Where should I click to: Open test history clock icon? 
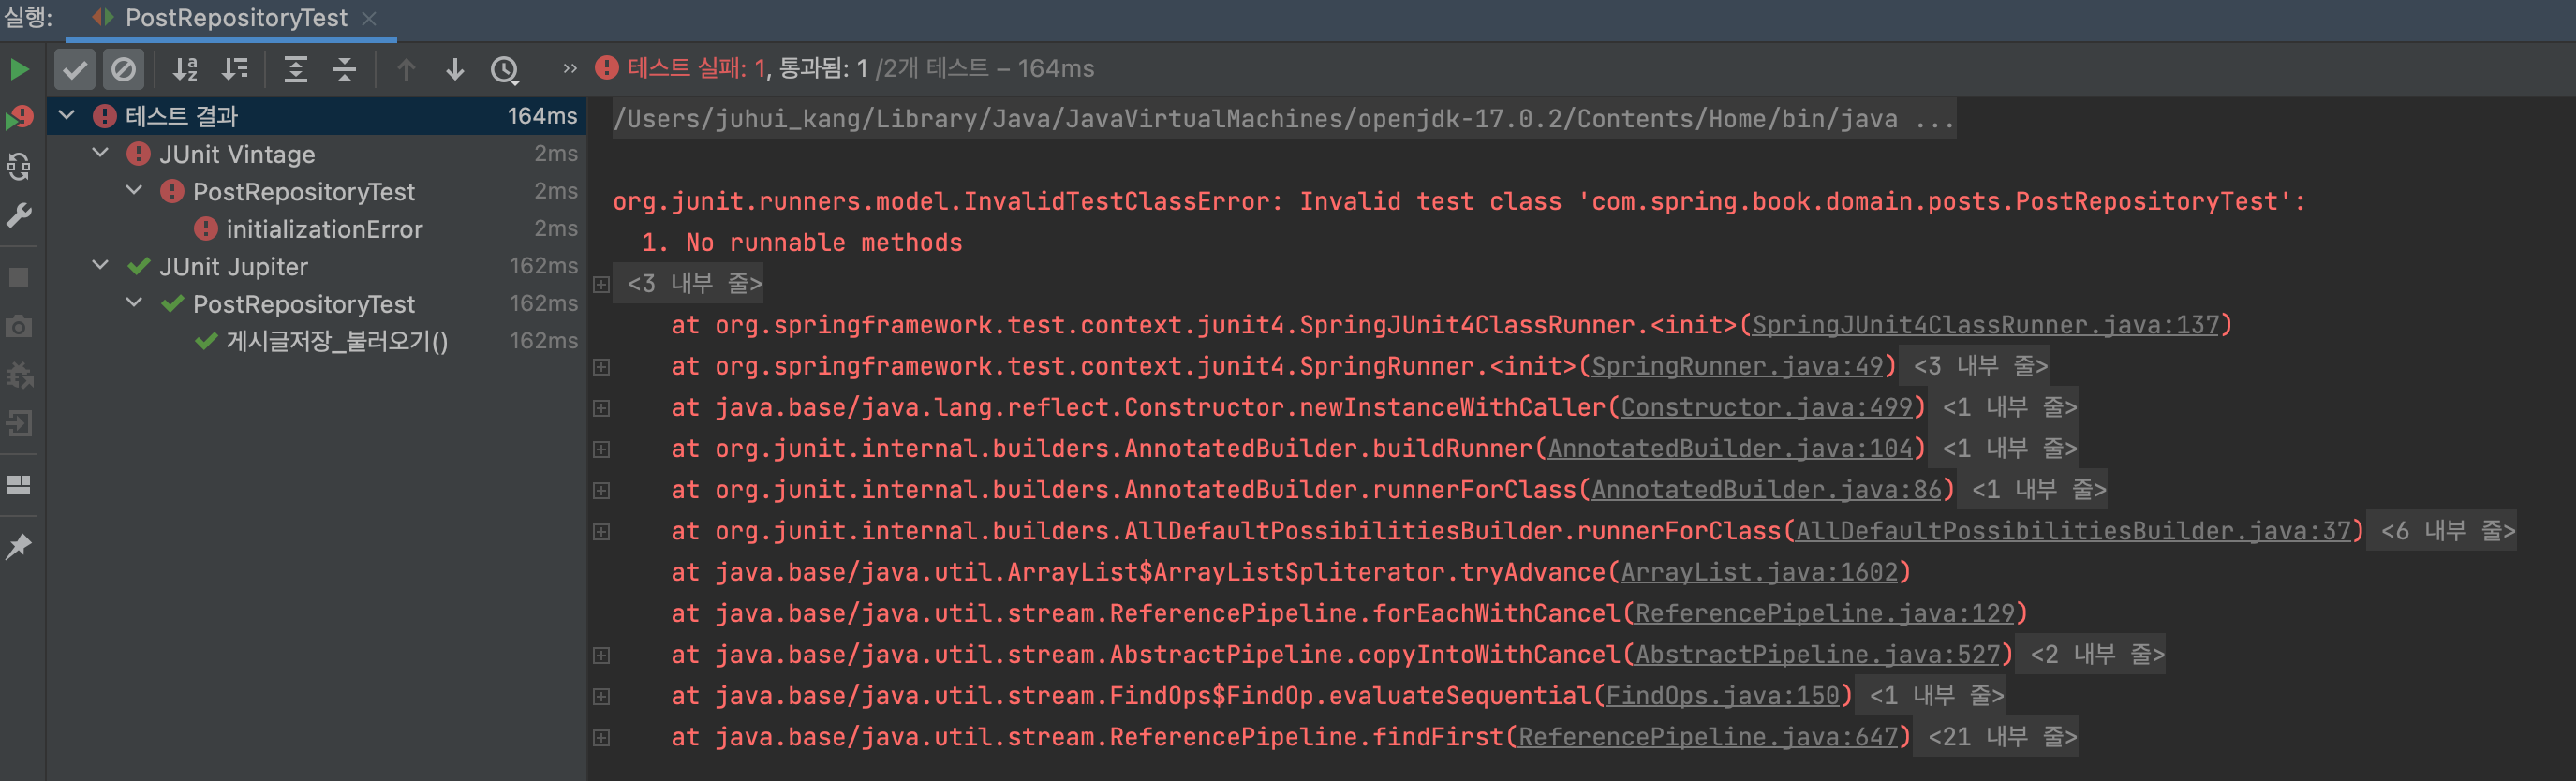point(505,69)
